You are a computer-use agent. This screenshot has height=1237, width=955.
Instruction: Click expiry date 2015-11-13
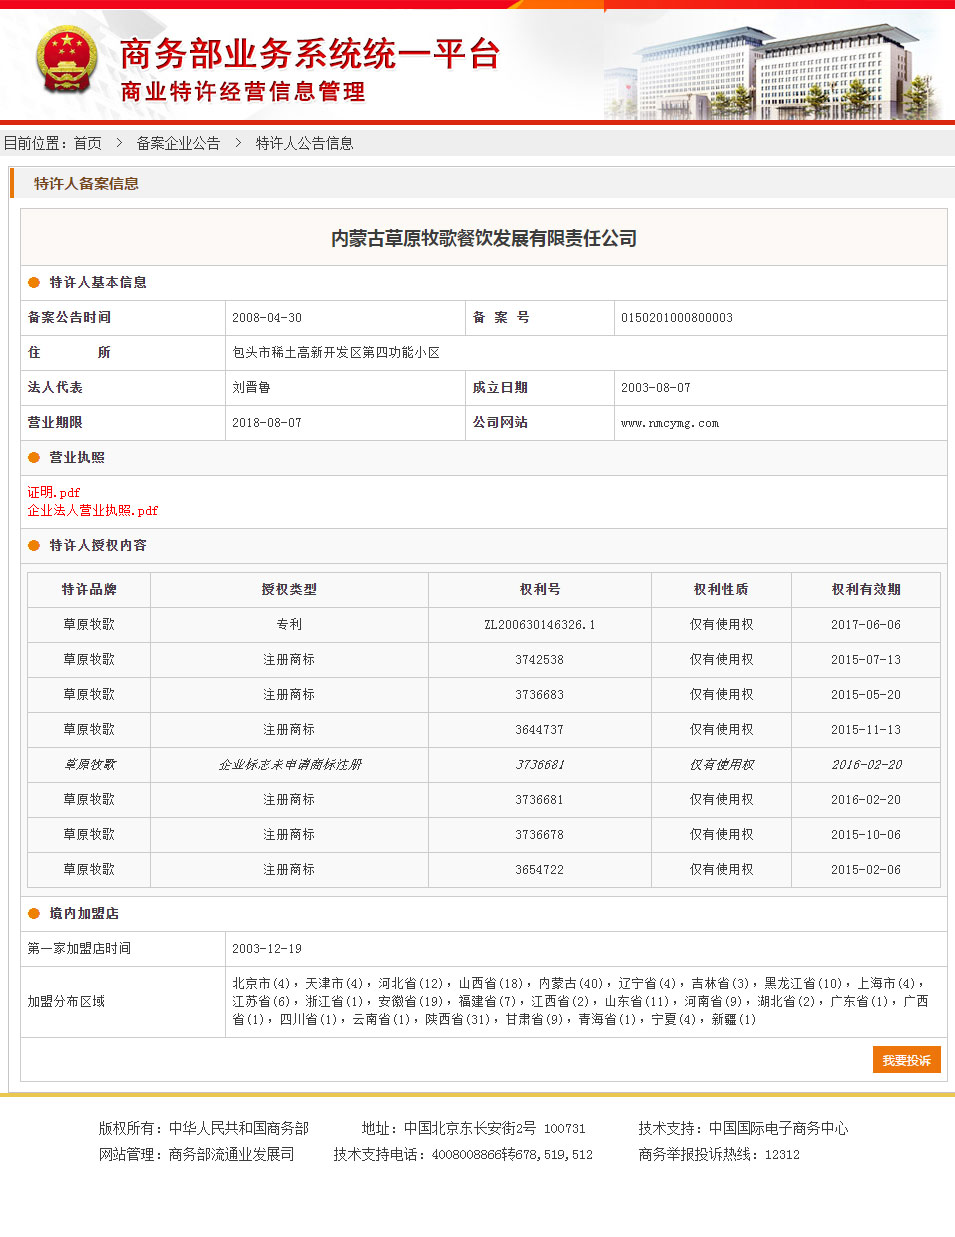tap(866, 730)
